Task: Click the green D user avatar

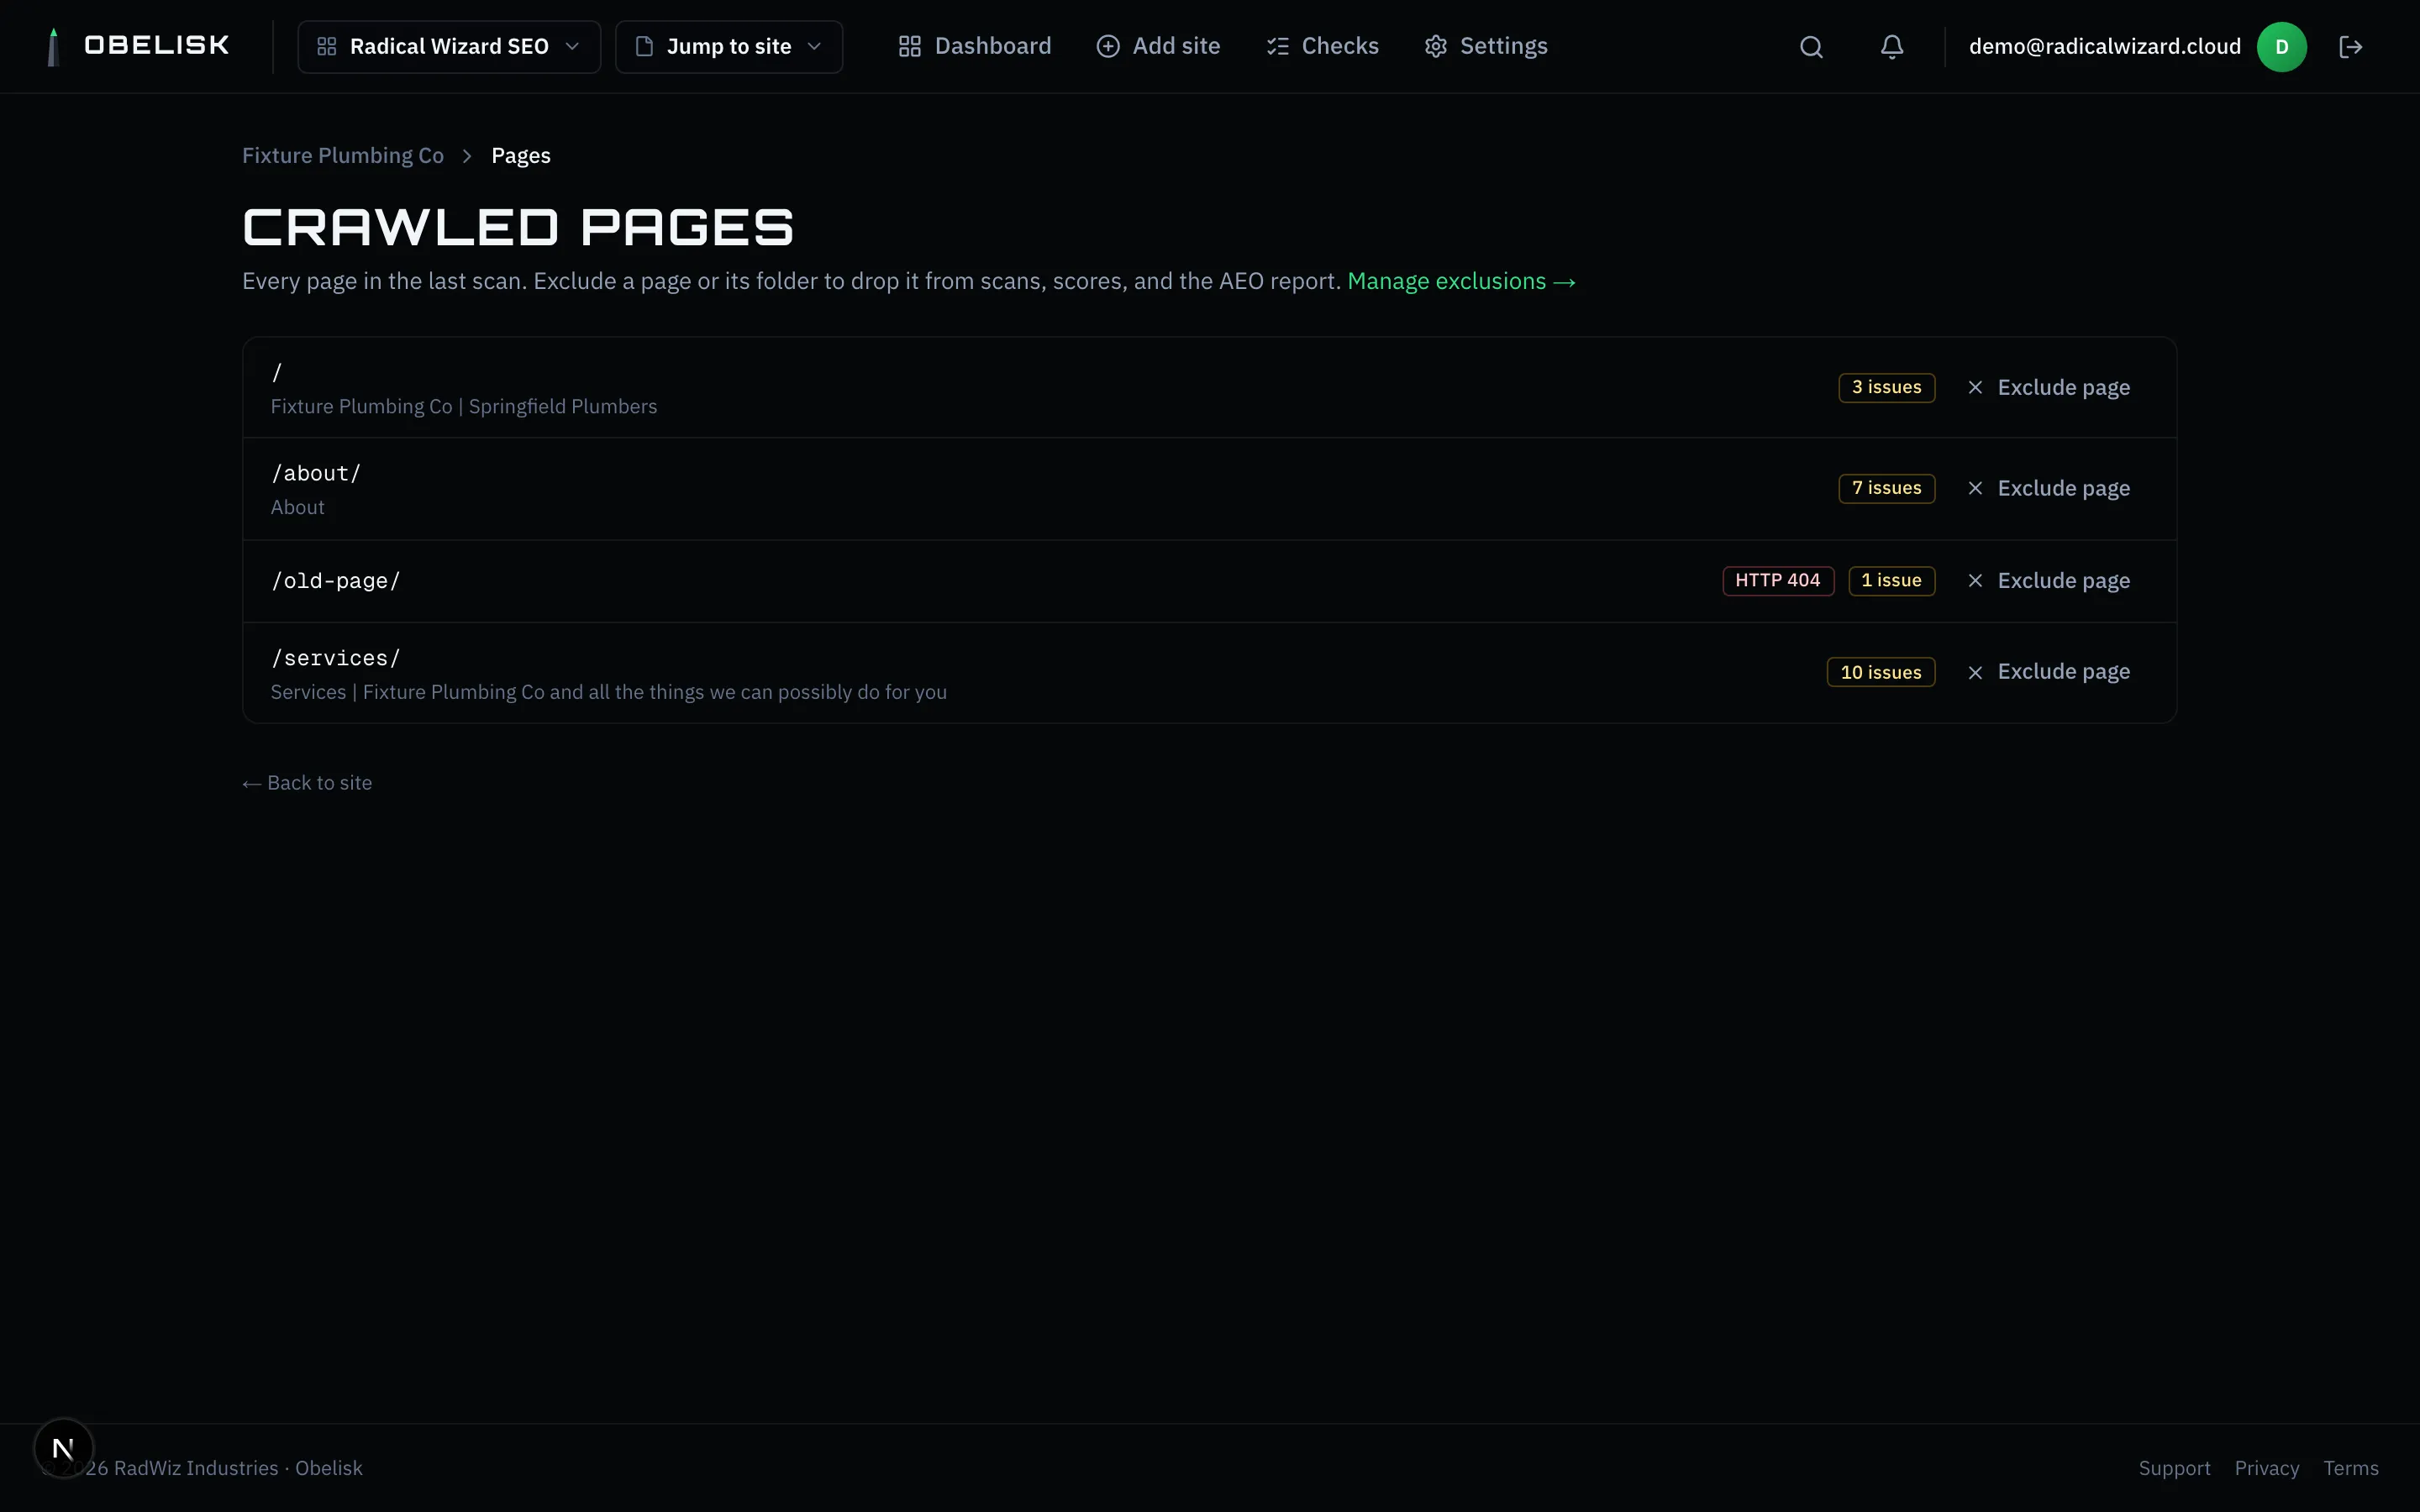Action: [2282, 47]
